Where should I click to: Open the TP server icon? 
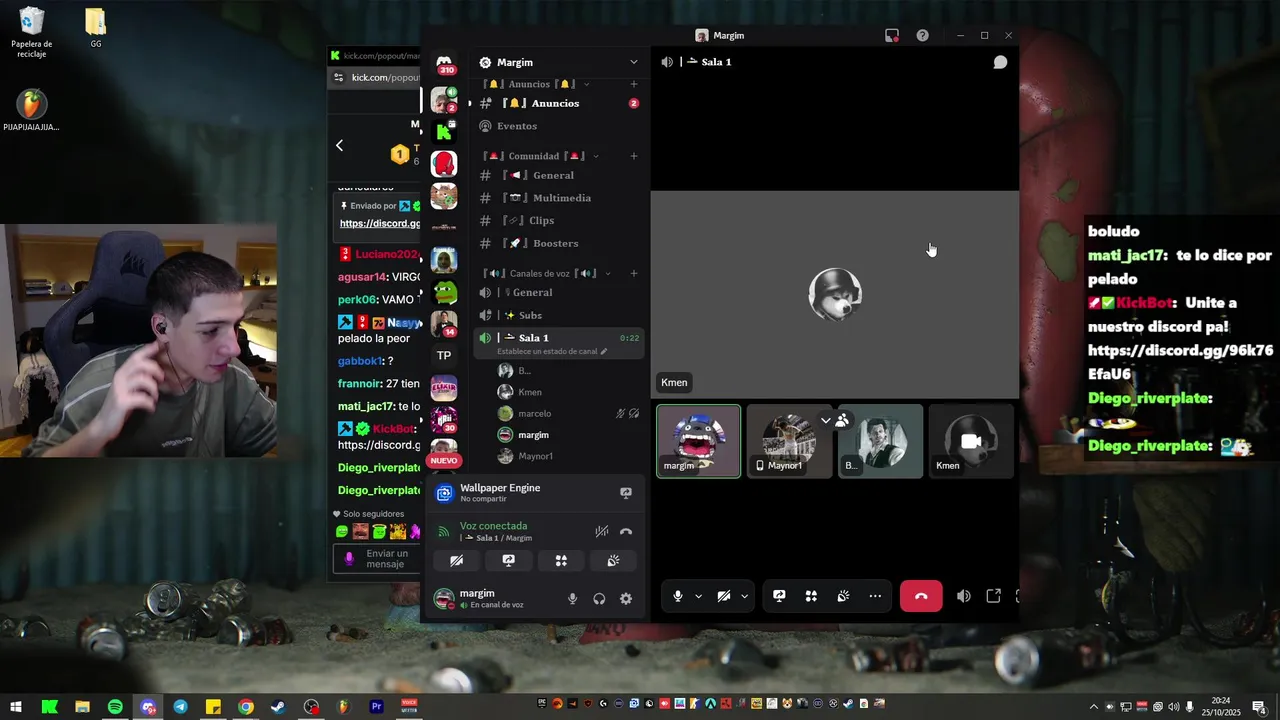444,355
